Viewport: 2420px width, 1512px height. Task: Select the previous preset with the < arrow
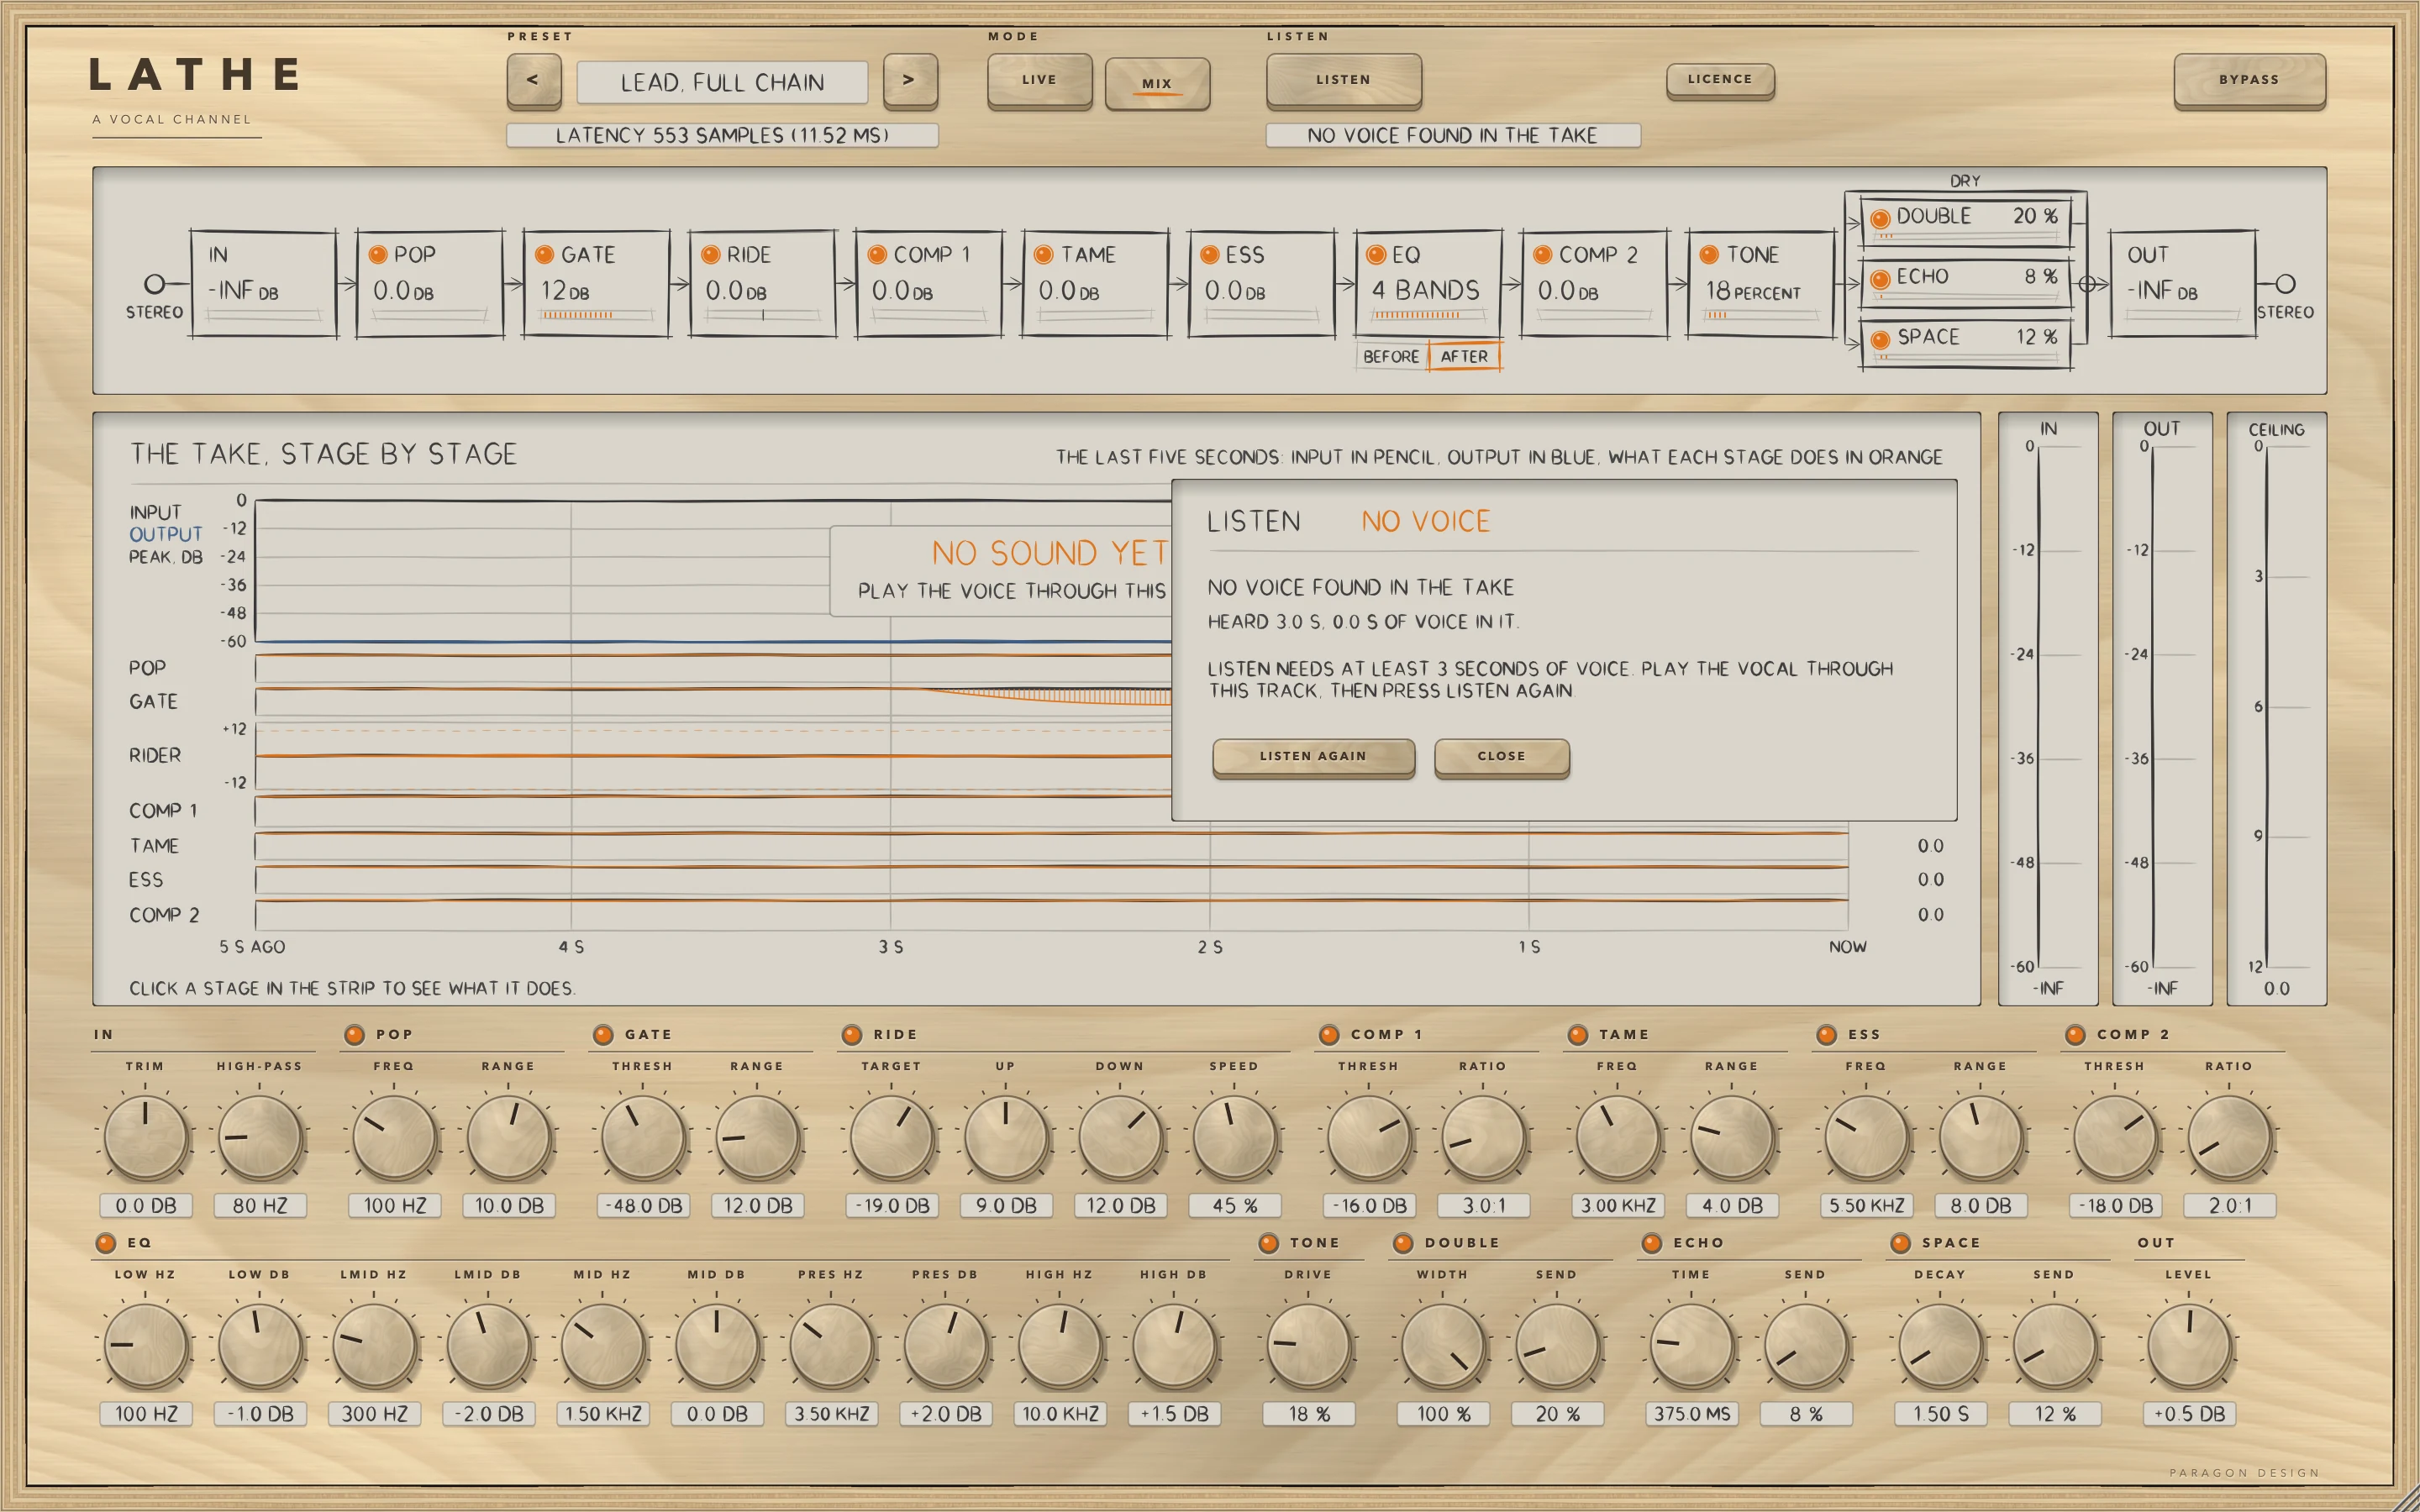533,80
